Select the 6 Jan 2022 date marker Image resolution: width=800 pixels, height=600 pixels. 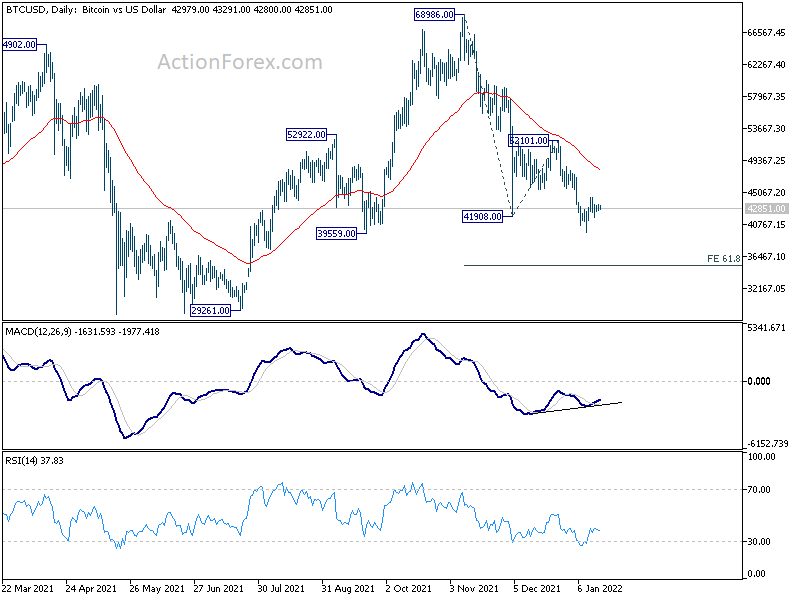600,589
